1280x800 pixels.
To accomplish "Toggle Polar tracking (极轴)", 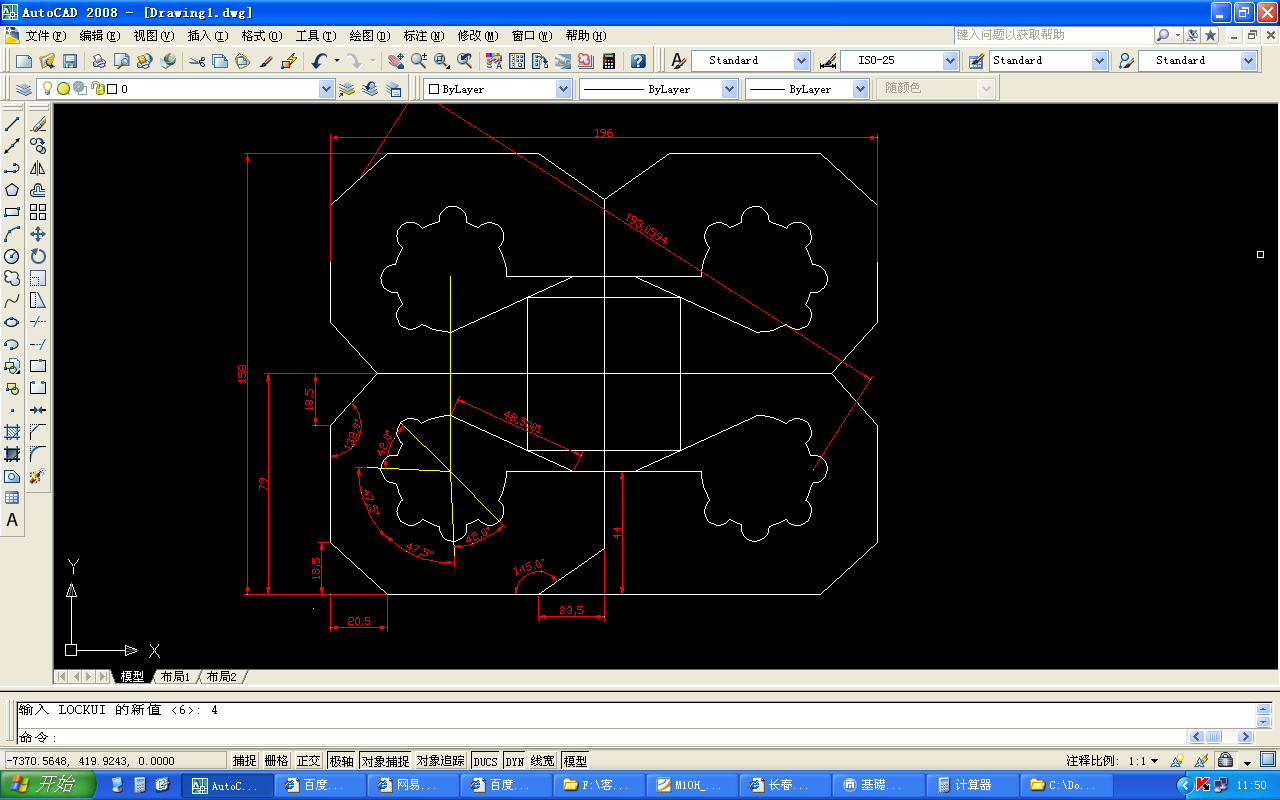I will click(341, 761).
